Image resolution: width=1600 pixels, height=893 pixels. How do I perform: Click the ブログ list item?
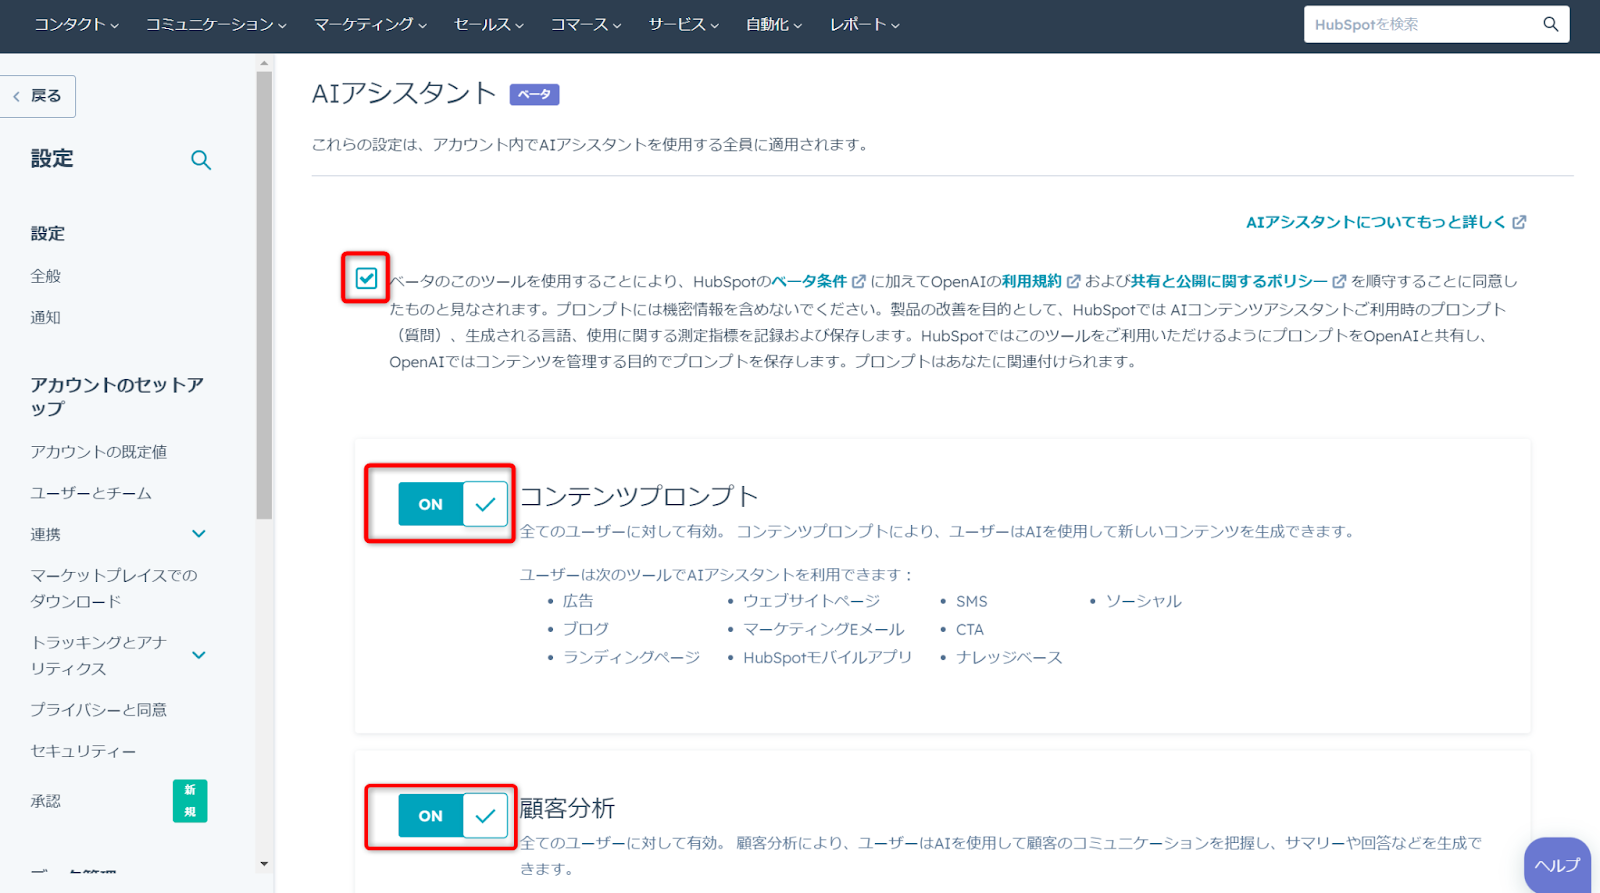coord(586,629)
